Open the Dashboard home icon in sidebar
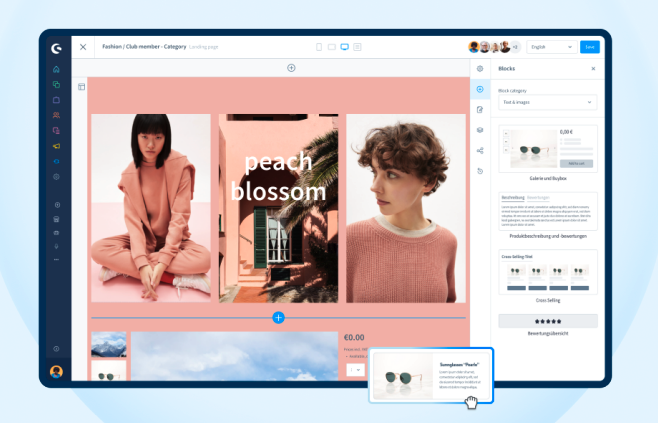Image resolution: width=658 pixels, height=423 pixels. [x=56, y=70]
